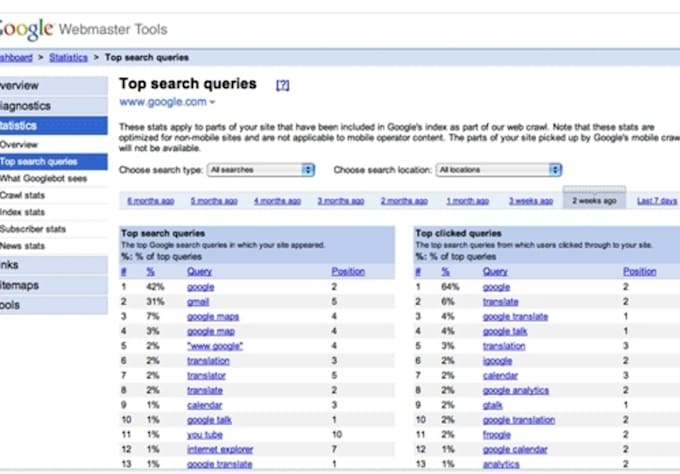The width and height of the screenshot is (680, 474).
Task: Open 'analytics' link in row 13
Action: coord(501,464)
